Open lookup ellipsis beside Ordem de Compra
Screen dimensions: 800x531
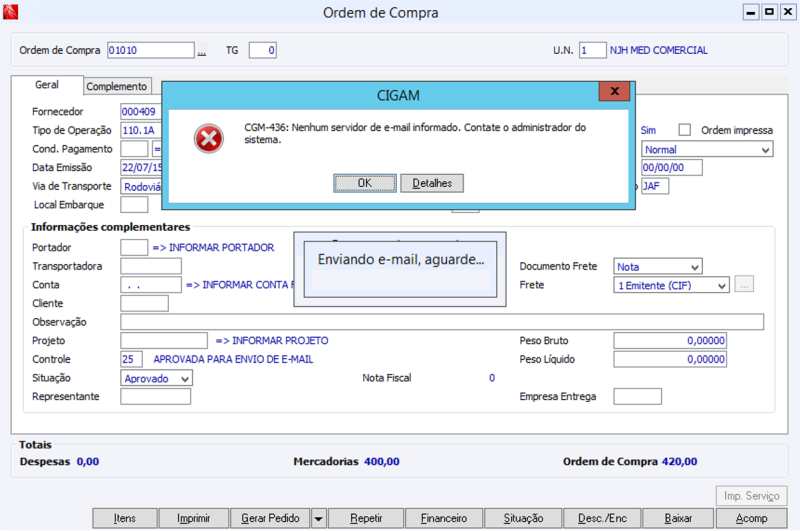coord(202,51)
